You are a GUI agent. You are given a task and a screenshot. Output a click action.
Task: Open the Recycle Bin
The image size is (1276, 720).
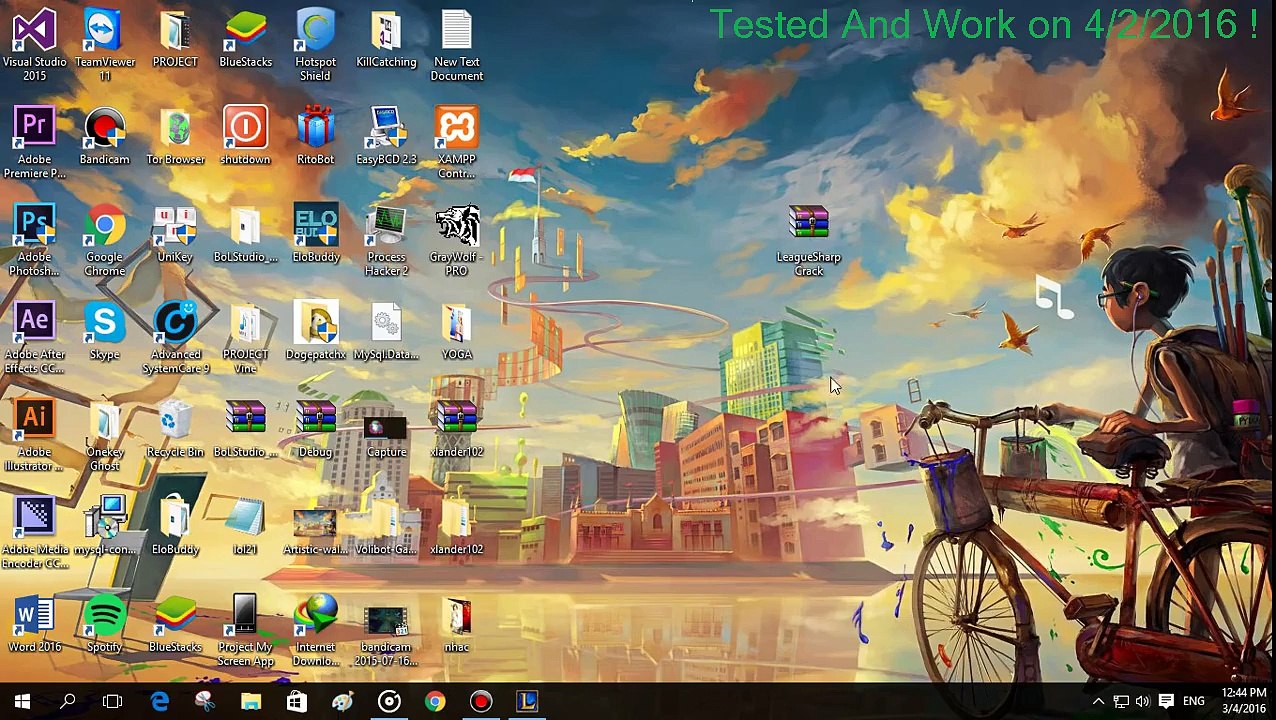pos(175,430)
